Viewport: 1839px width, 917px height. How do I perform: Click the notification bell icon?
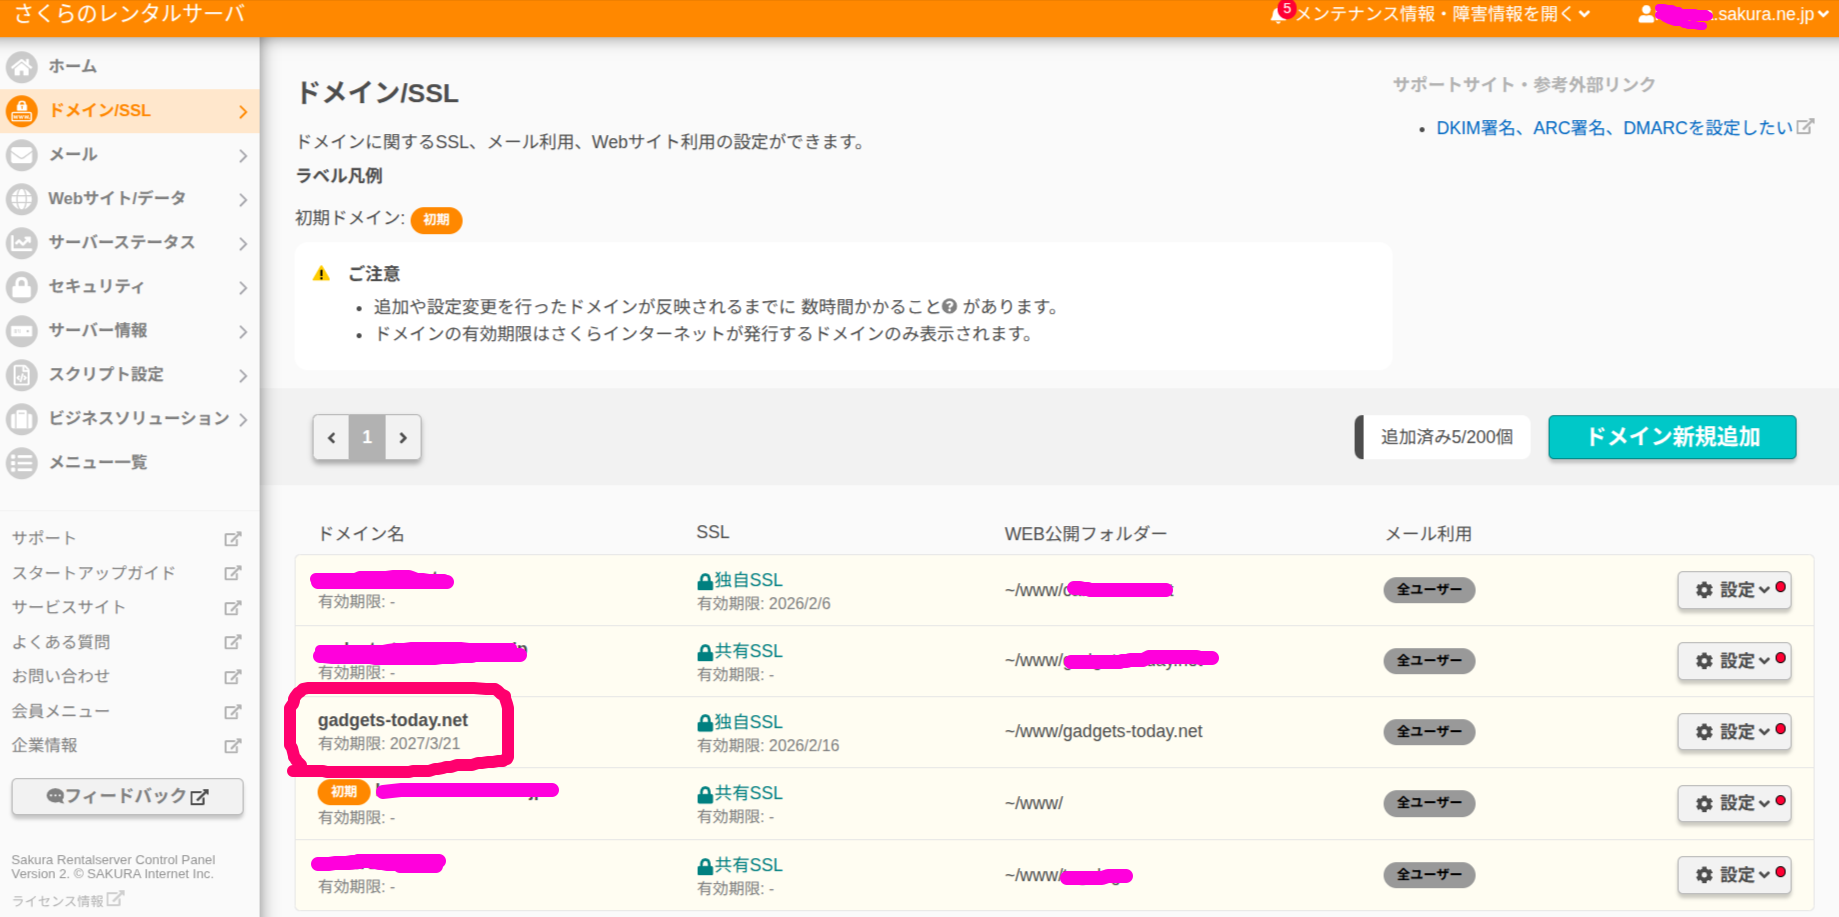[1278, 14]
